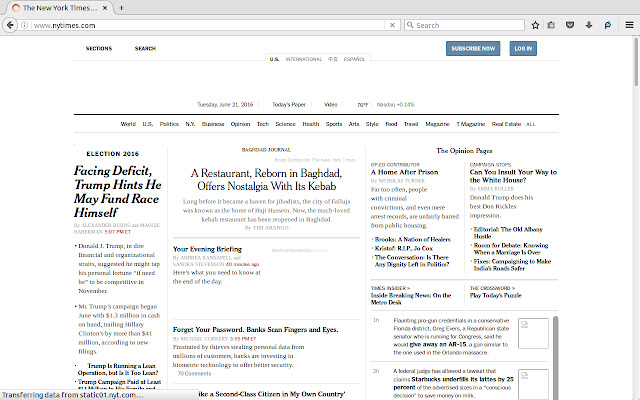Open Sports section in navigation

[x=334, y=124]
